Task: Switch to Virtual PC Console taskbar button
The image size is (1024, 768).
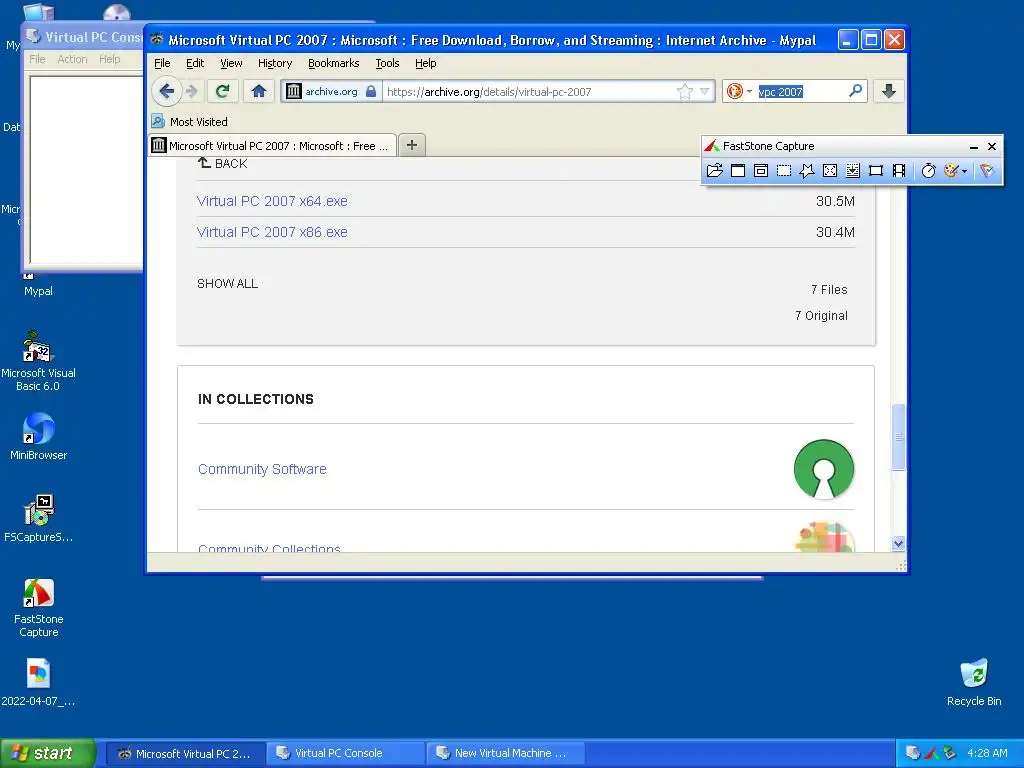Action: click(x=345, y=753)
